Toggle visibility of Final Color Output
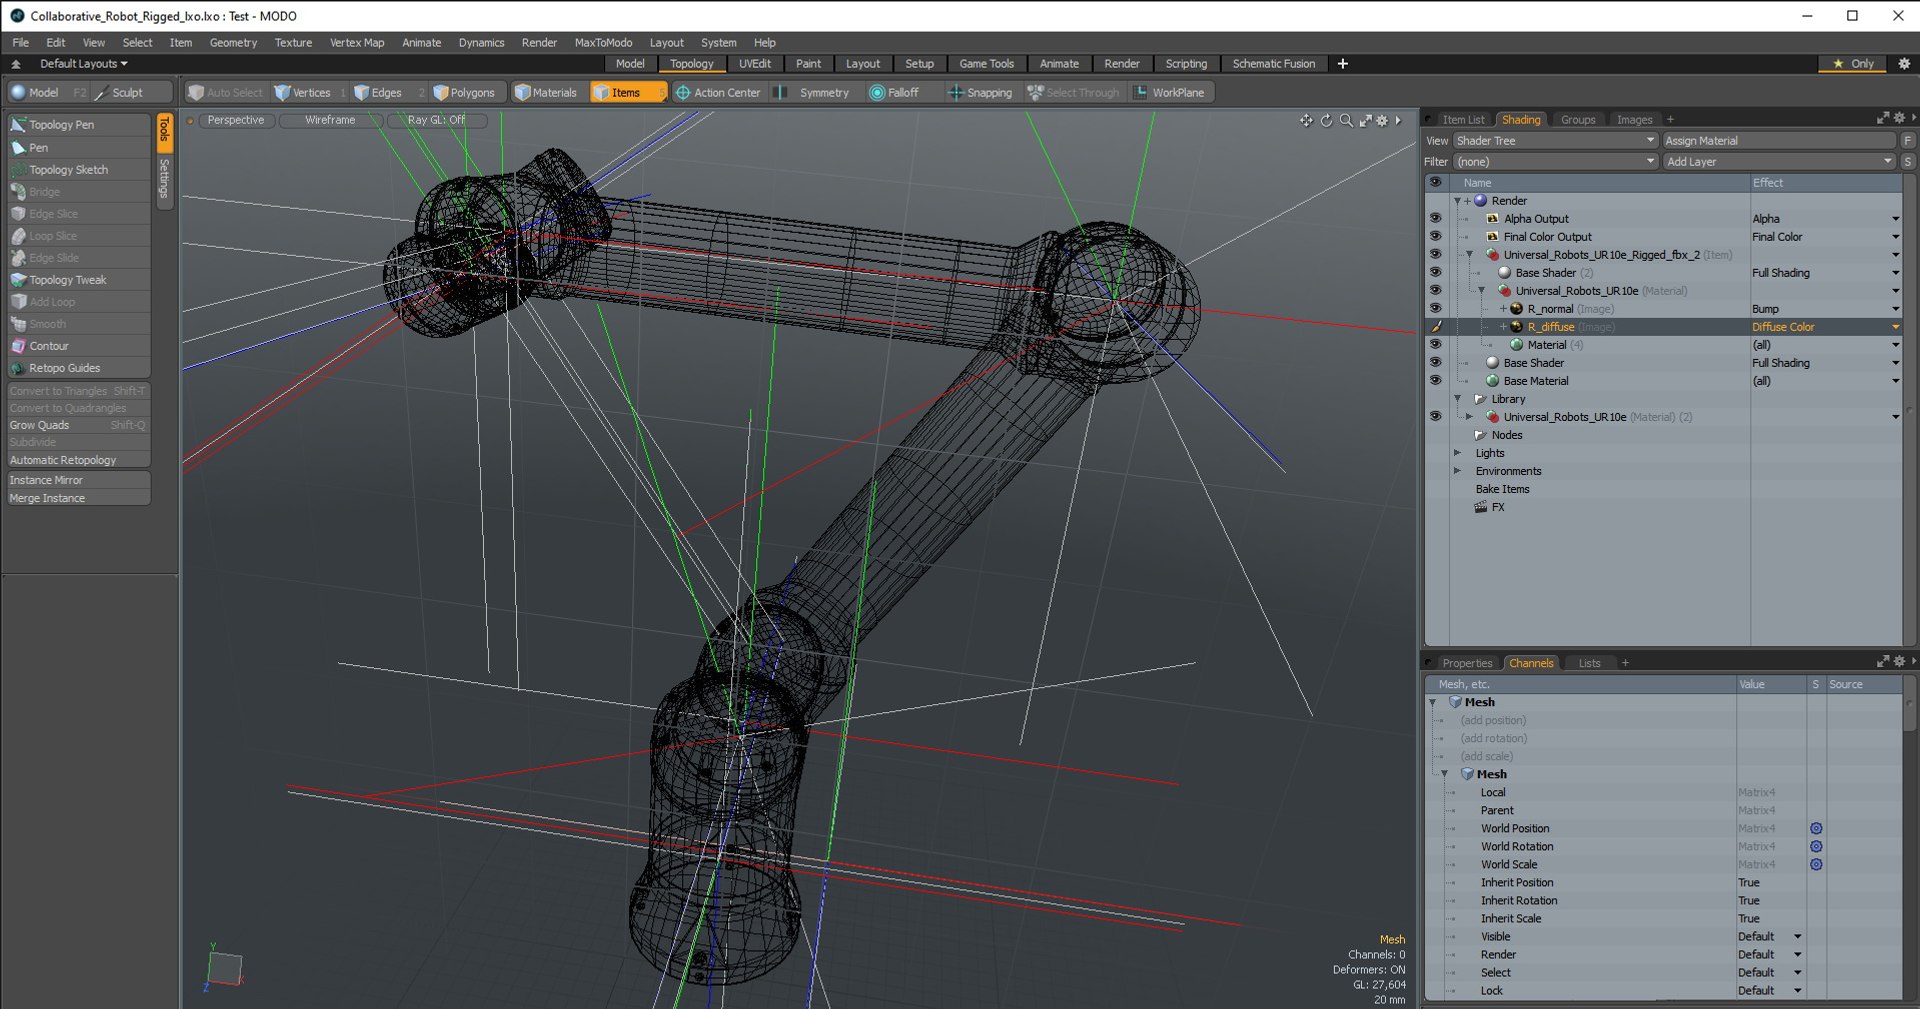The height and width of the screenshot is (1009, 1920). coord(1435,236)
